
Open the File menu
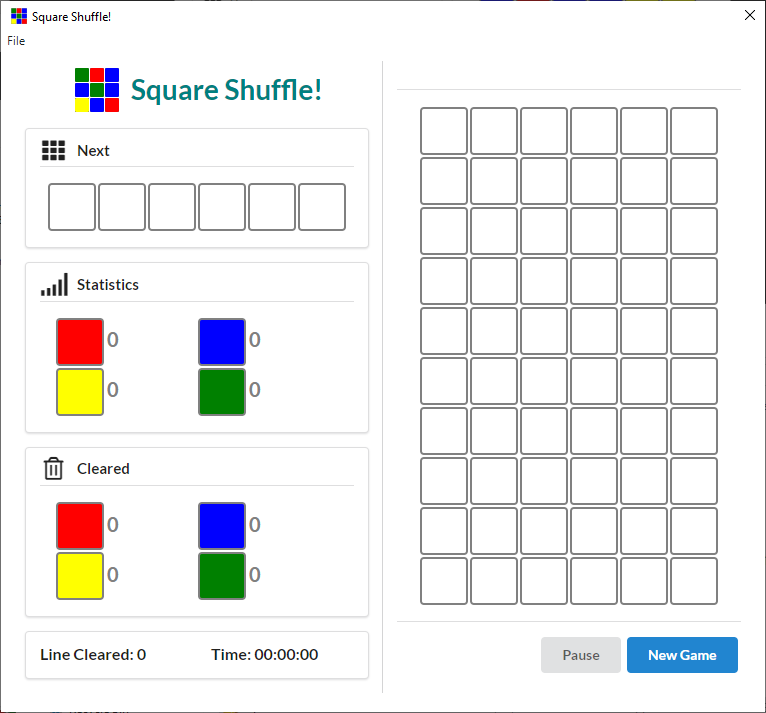(16, 41)
